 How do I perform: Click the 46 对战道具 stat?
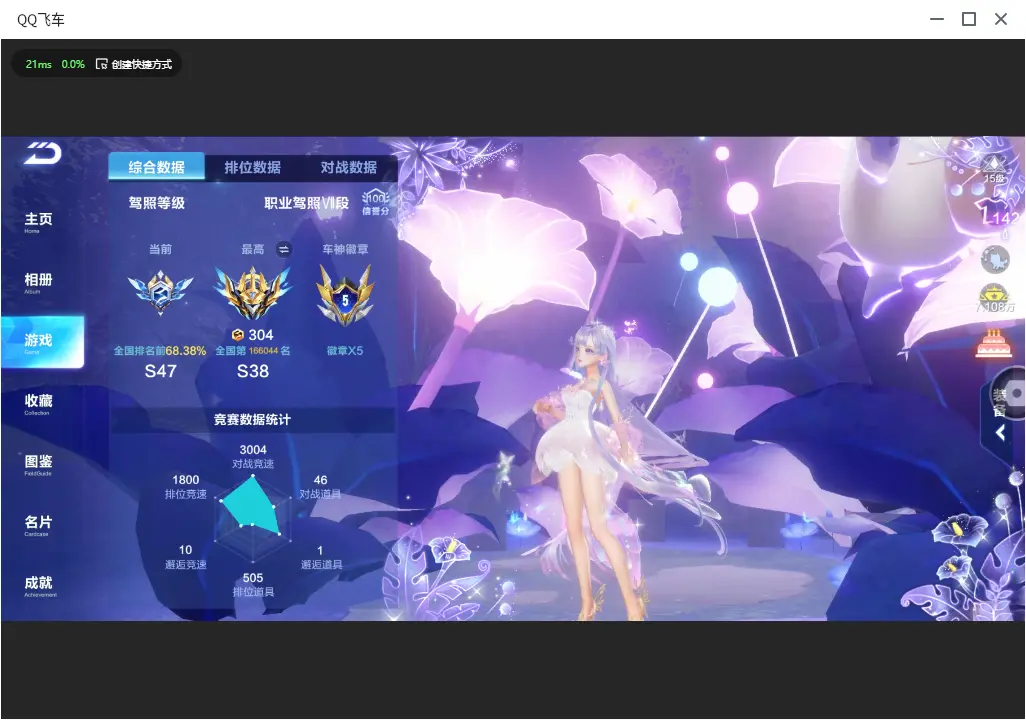pyautogui.click(x=320, y=486)
